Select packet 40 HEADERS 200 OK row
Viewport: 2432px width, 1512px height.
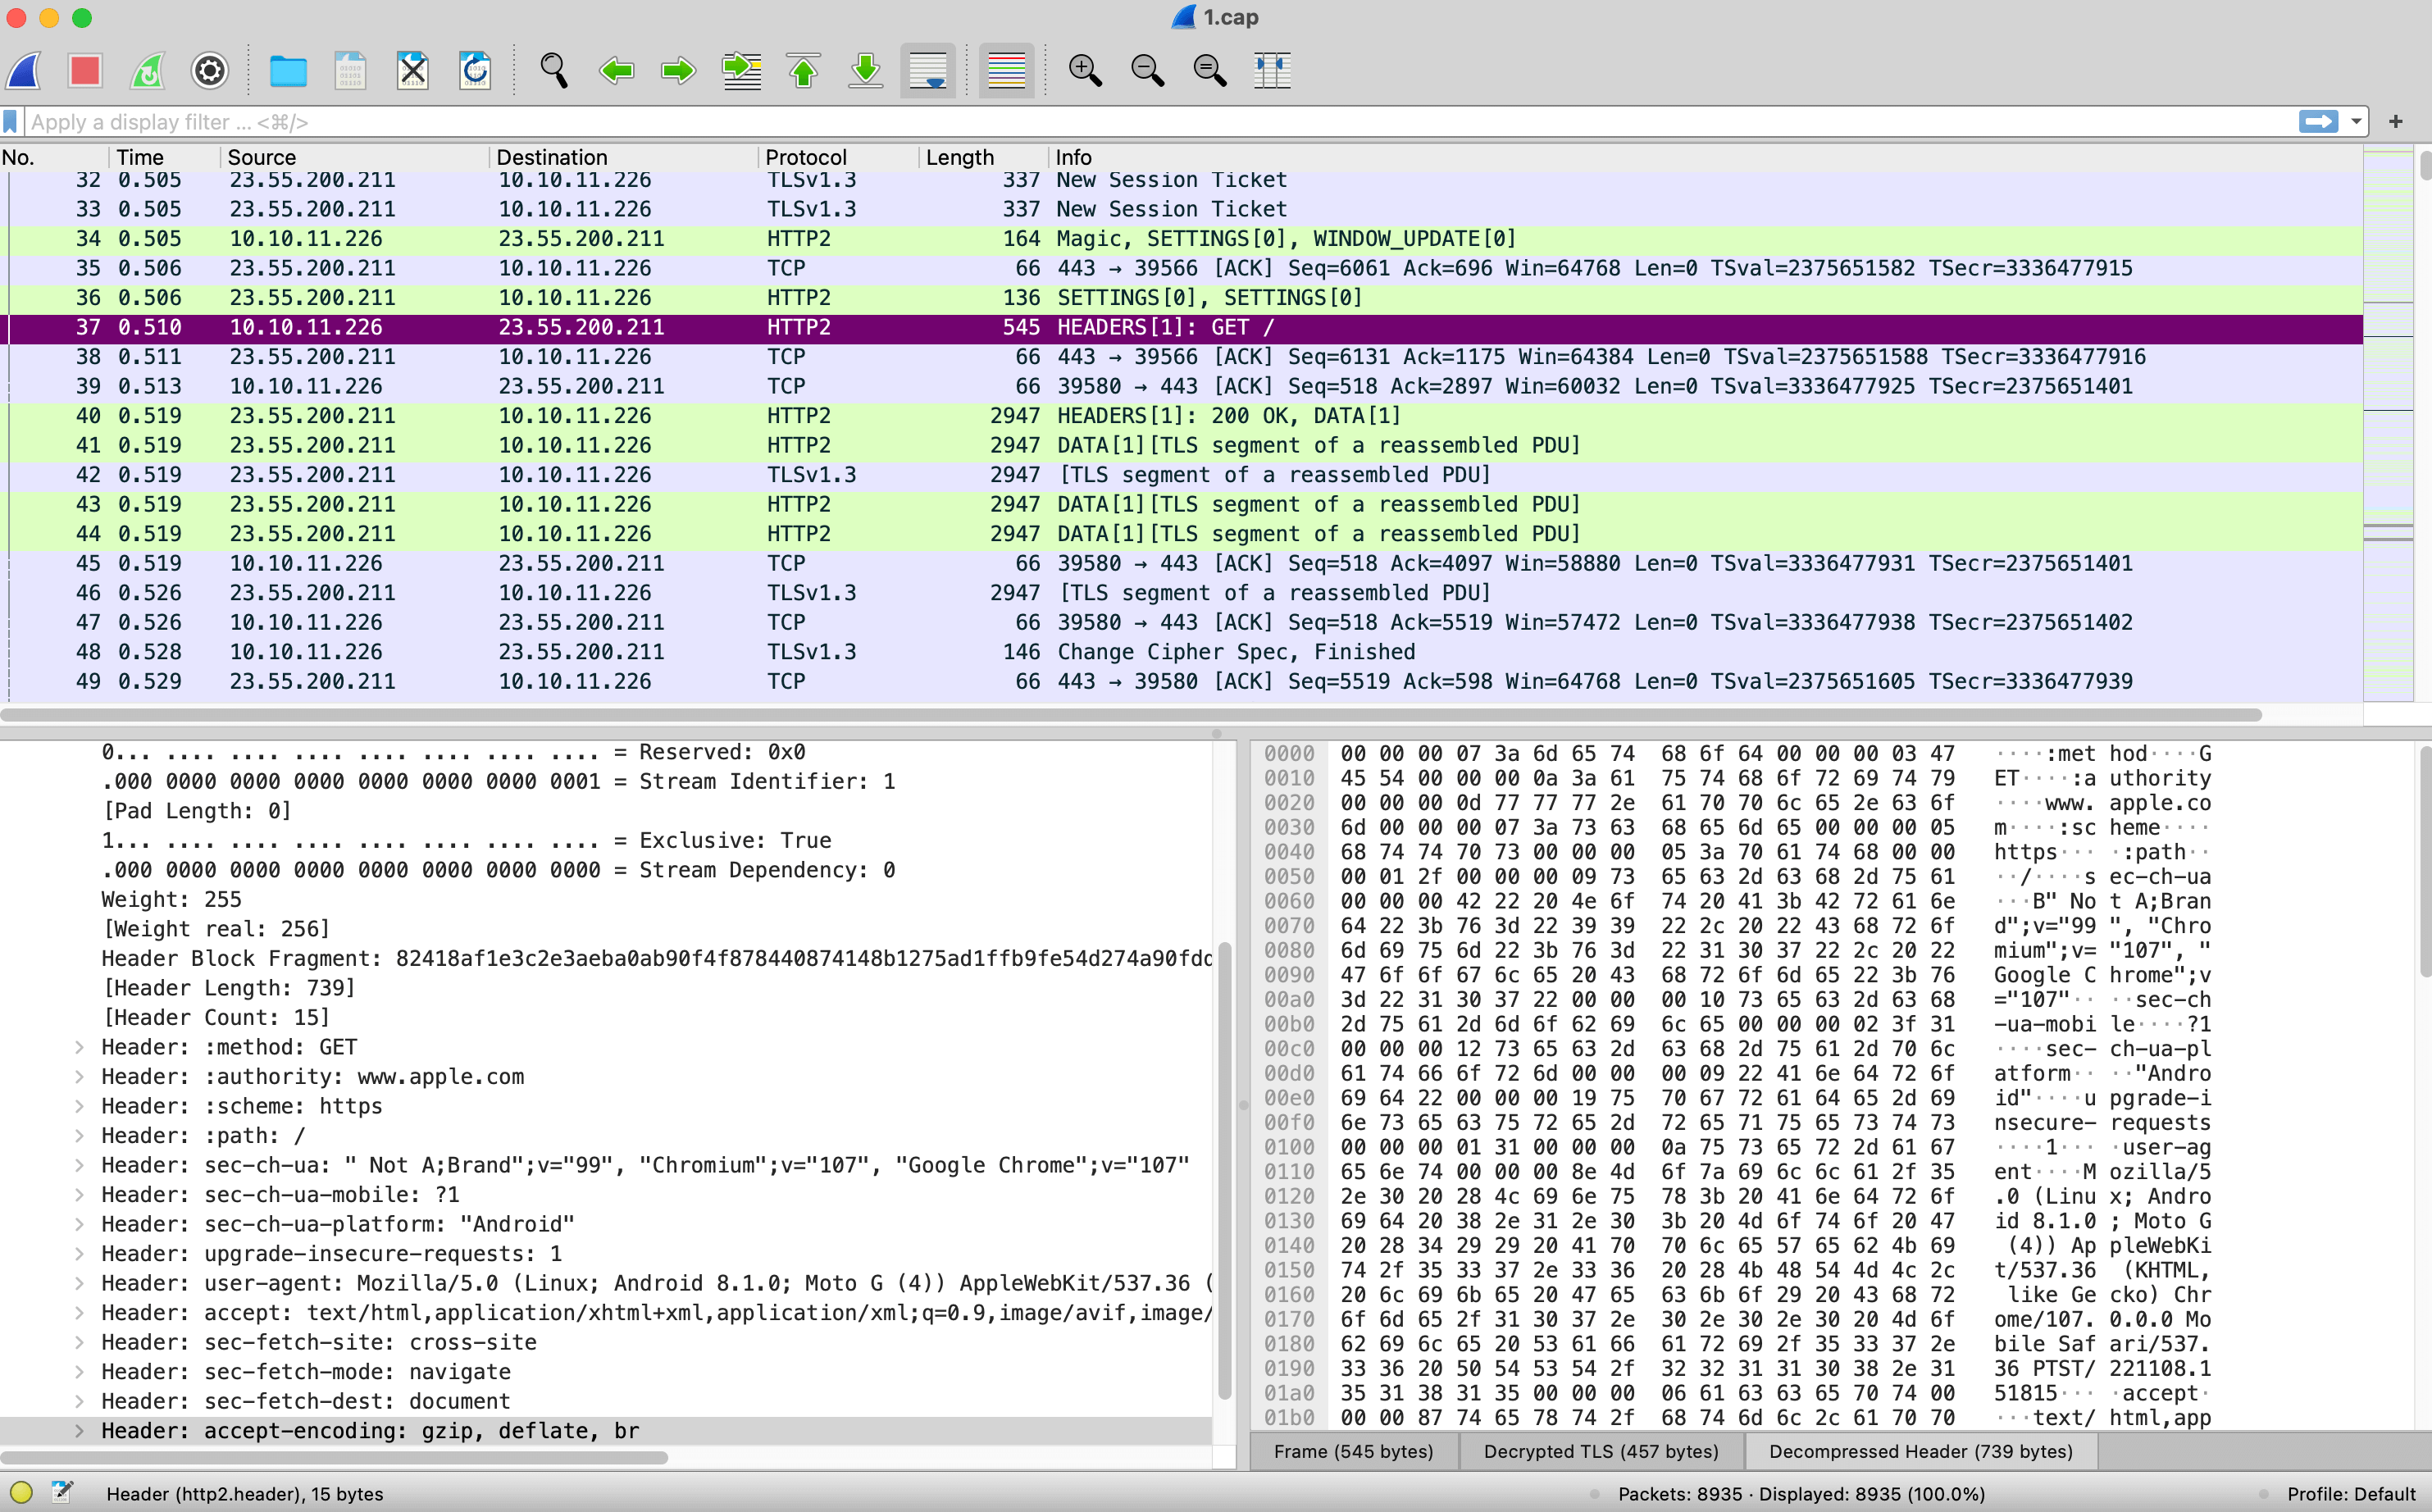1181,416
